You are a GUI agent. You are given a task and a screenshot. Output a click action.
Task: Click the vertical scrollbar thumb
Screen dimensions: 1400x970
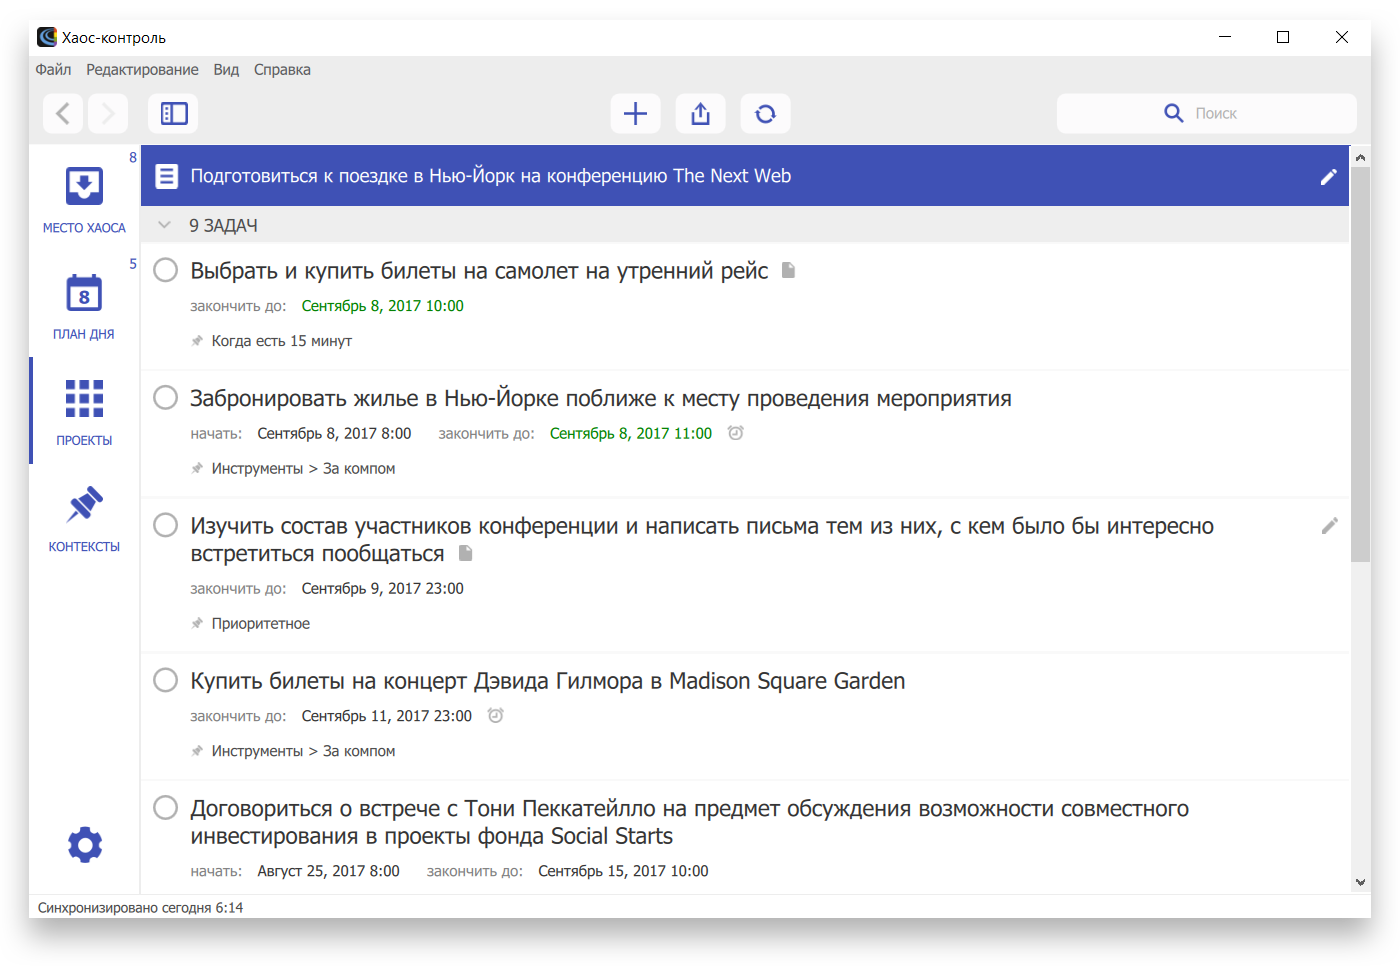tap(1360, 364)
